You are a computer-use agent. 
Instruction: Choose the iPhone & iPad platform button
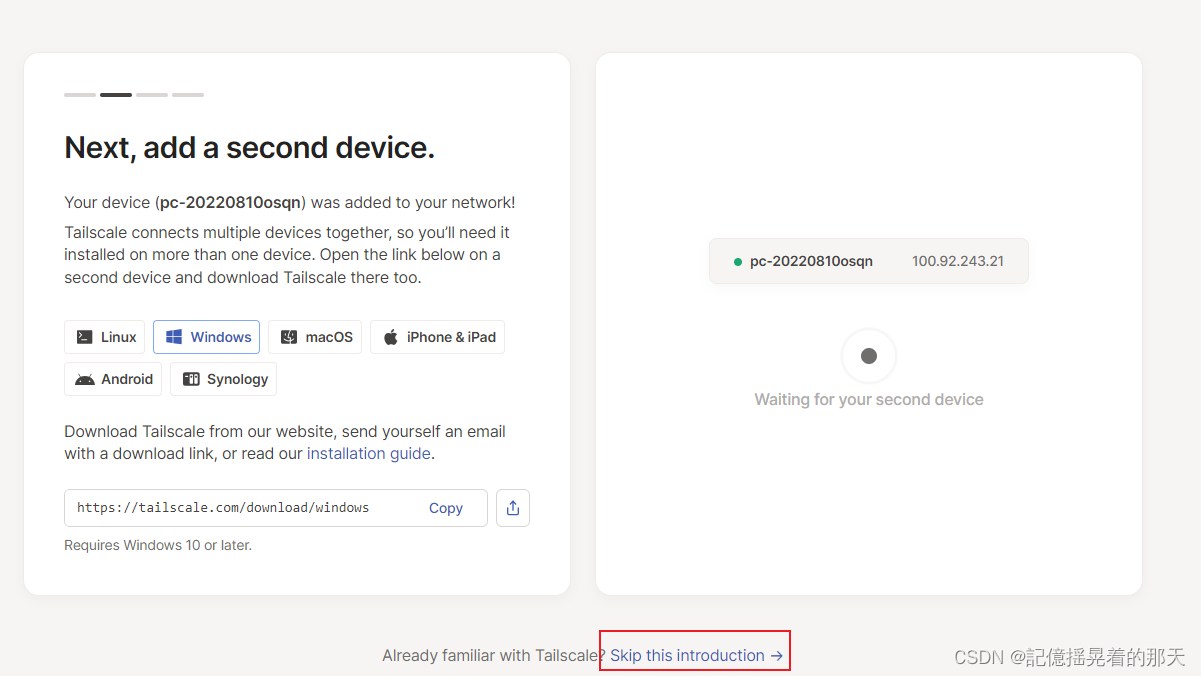tap(437, 337)
